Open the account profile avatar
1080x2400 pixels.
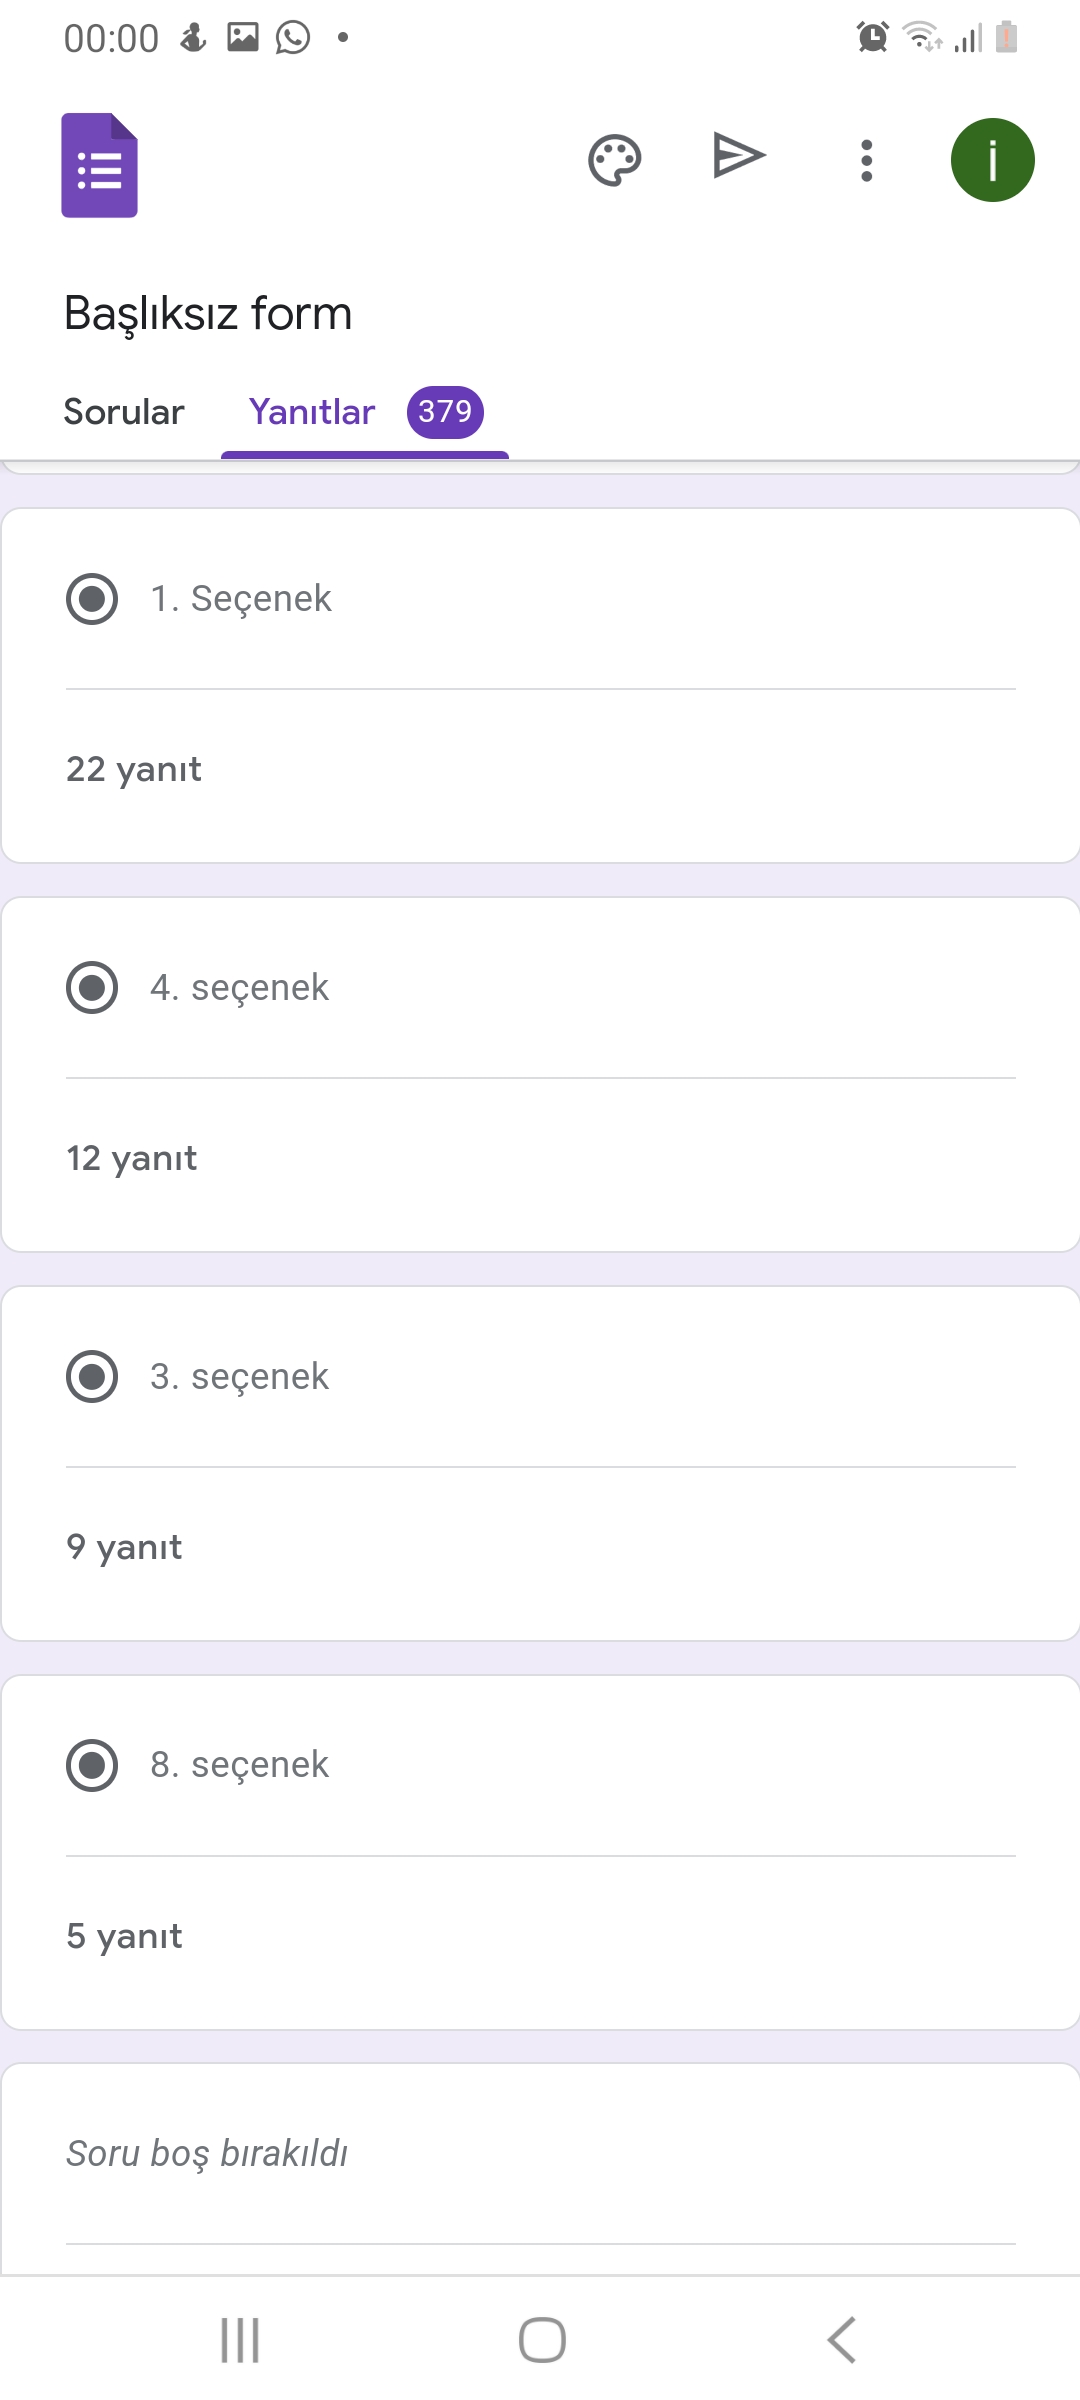[992, 158]
